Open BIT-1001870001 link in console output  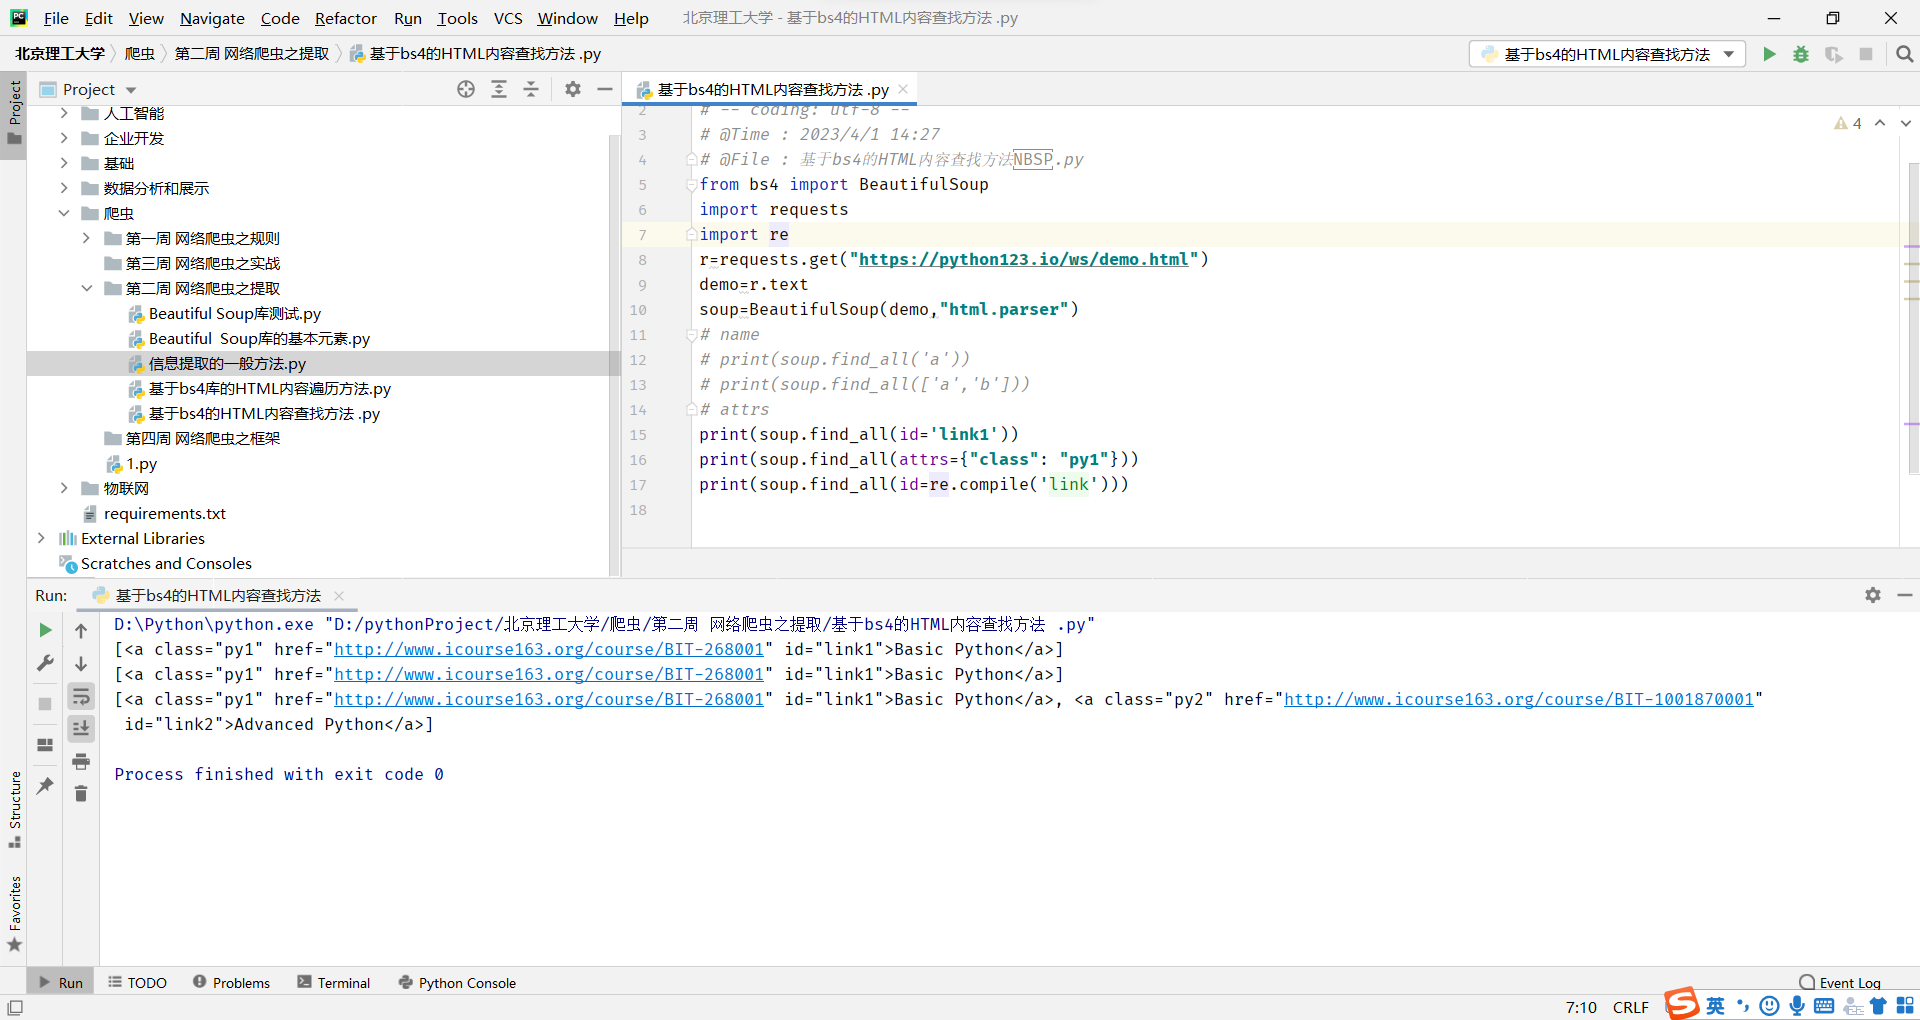1518,699
